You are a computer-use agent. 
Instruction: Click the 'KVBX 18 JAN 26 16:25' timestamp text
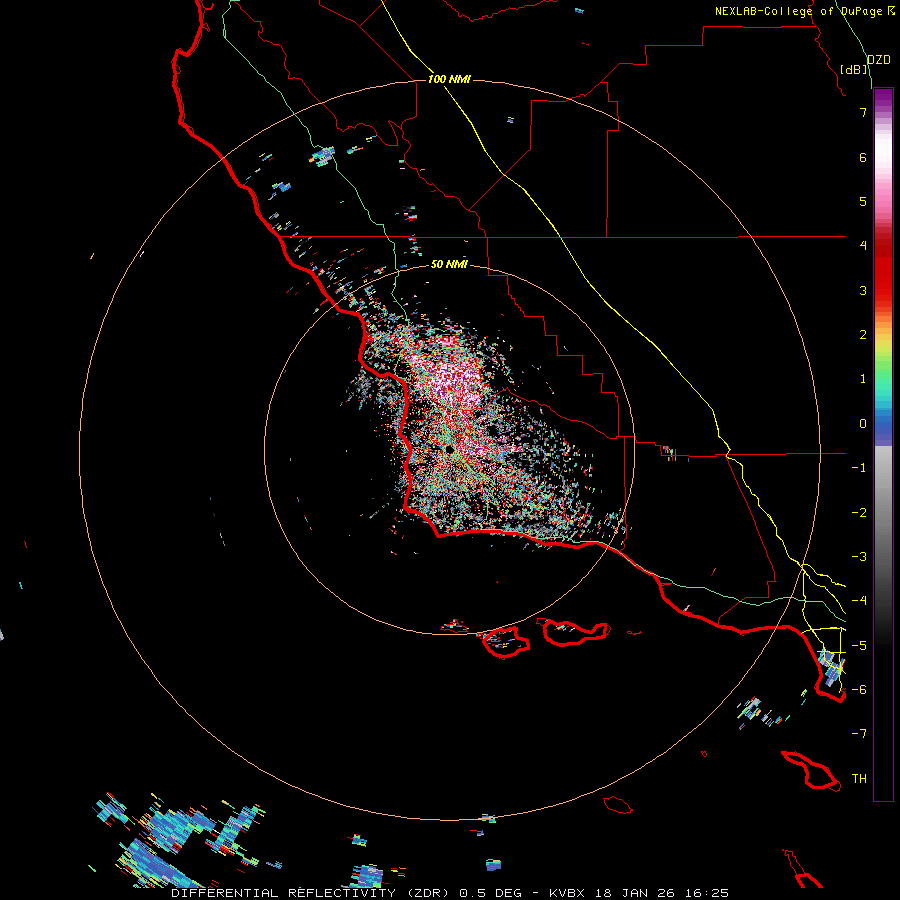[x=639, y=893]
